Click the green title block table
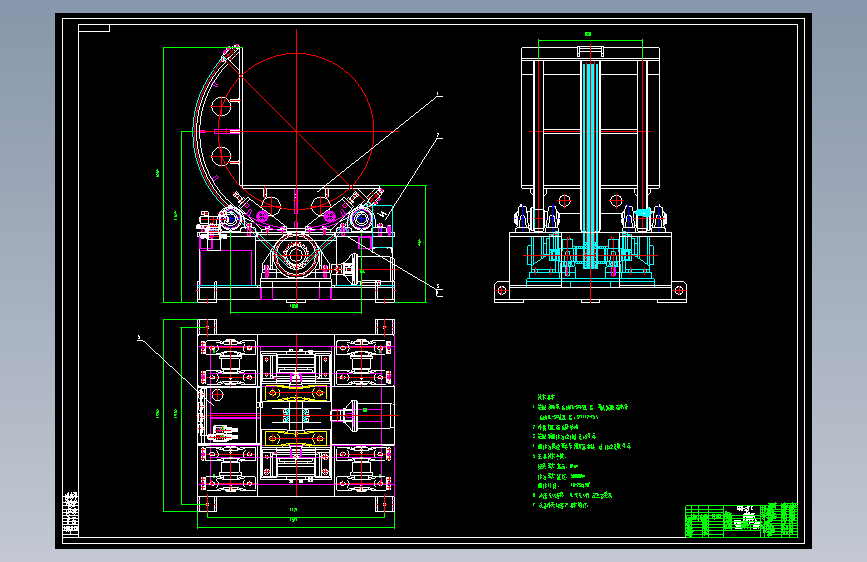The height and width of the screenshot is (562, 867). point(741,520)
